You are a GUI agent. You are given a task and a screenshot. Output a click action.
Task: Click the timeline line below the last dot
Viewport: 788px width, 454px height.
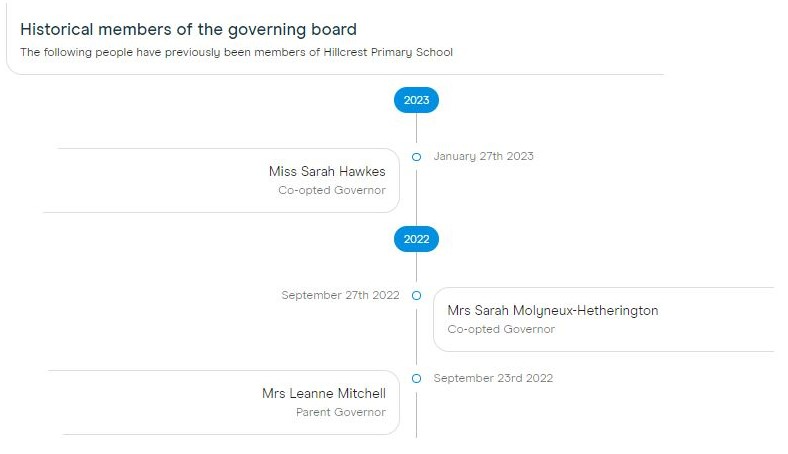coord(416,415)
